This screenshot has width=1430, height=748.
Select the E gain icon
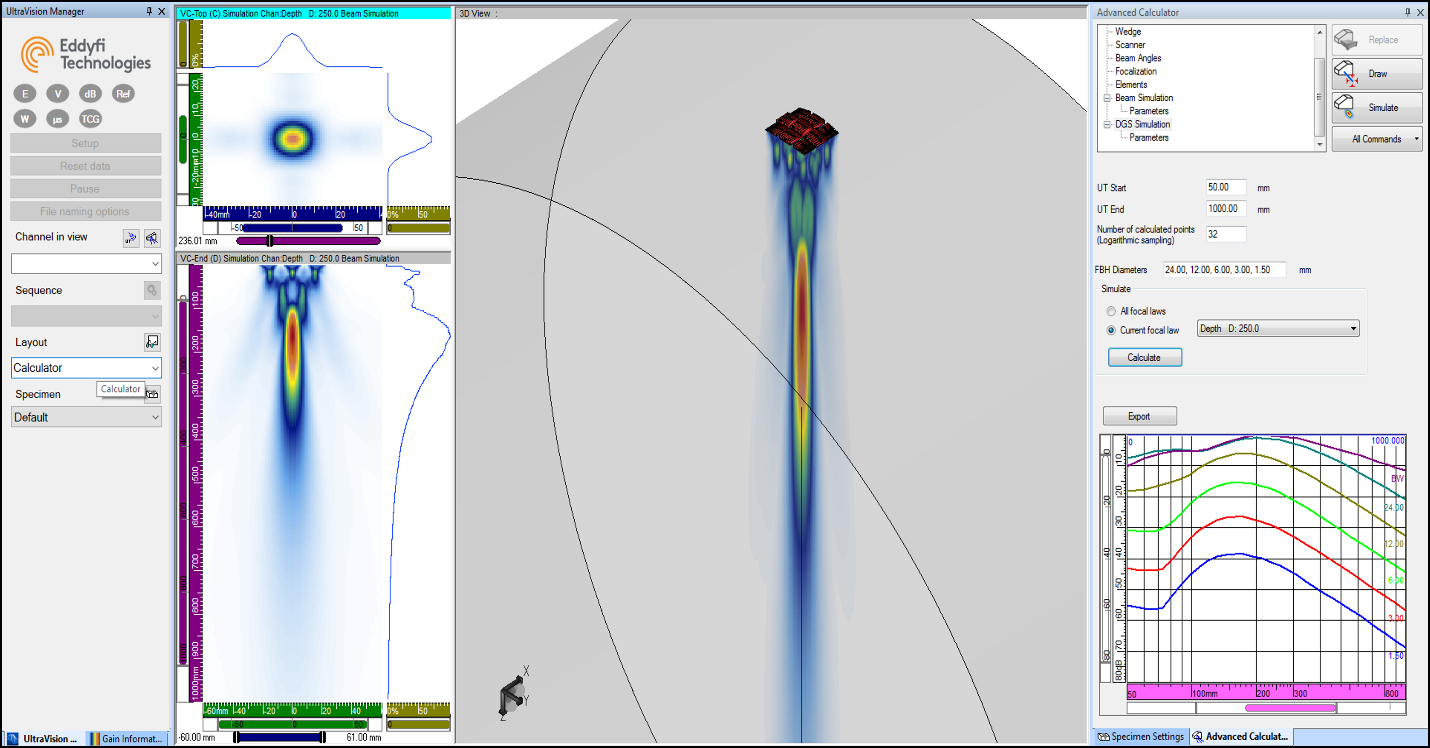(x=24, y=93)
